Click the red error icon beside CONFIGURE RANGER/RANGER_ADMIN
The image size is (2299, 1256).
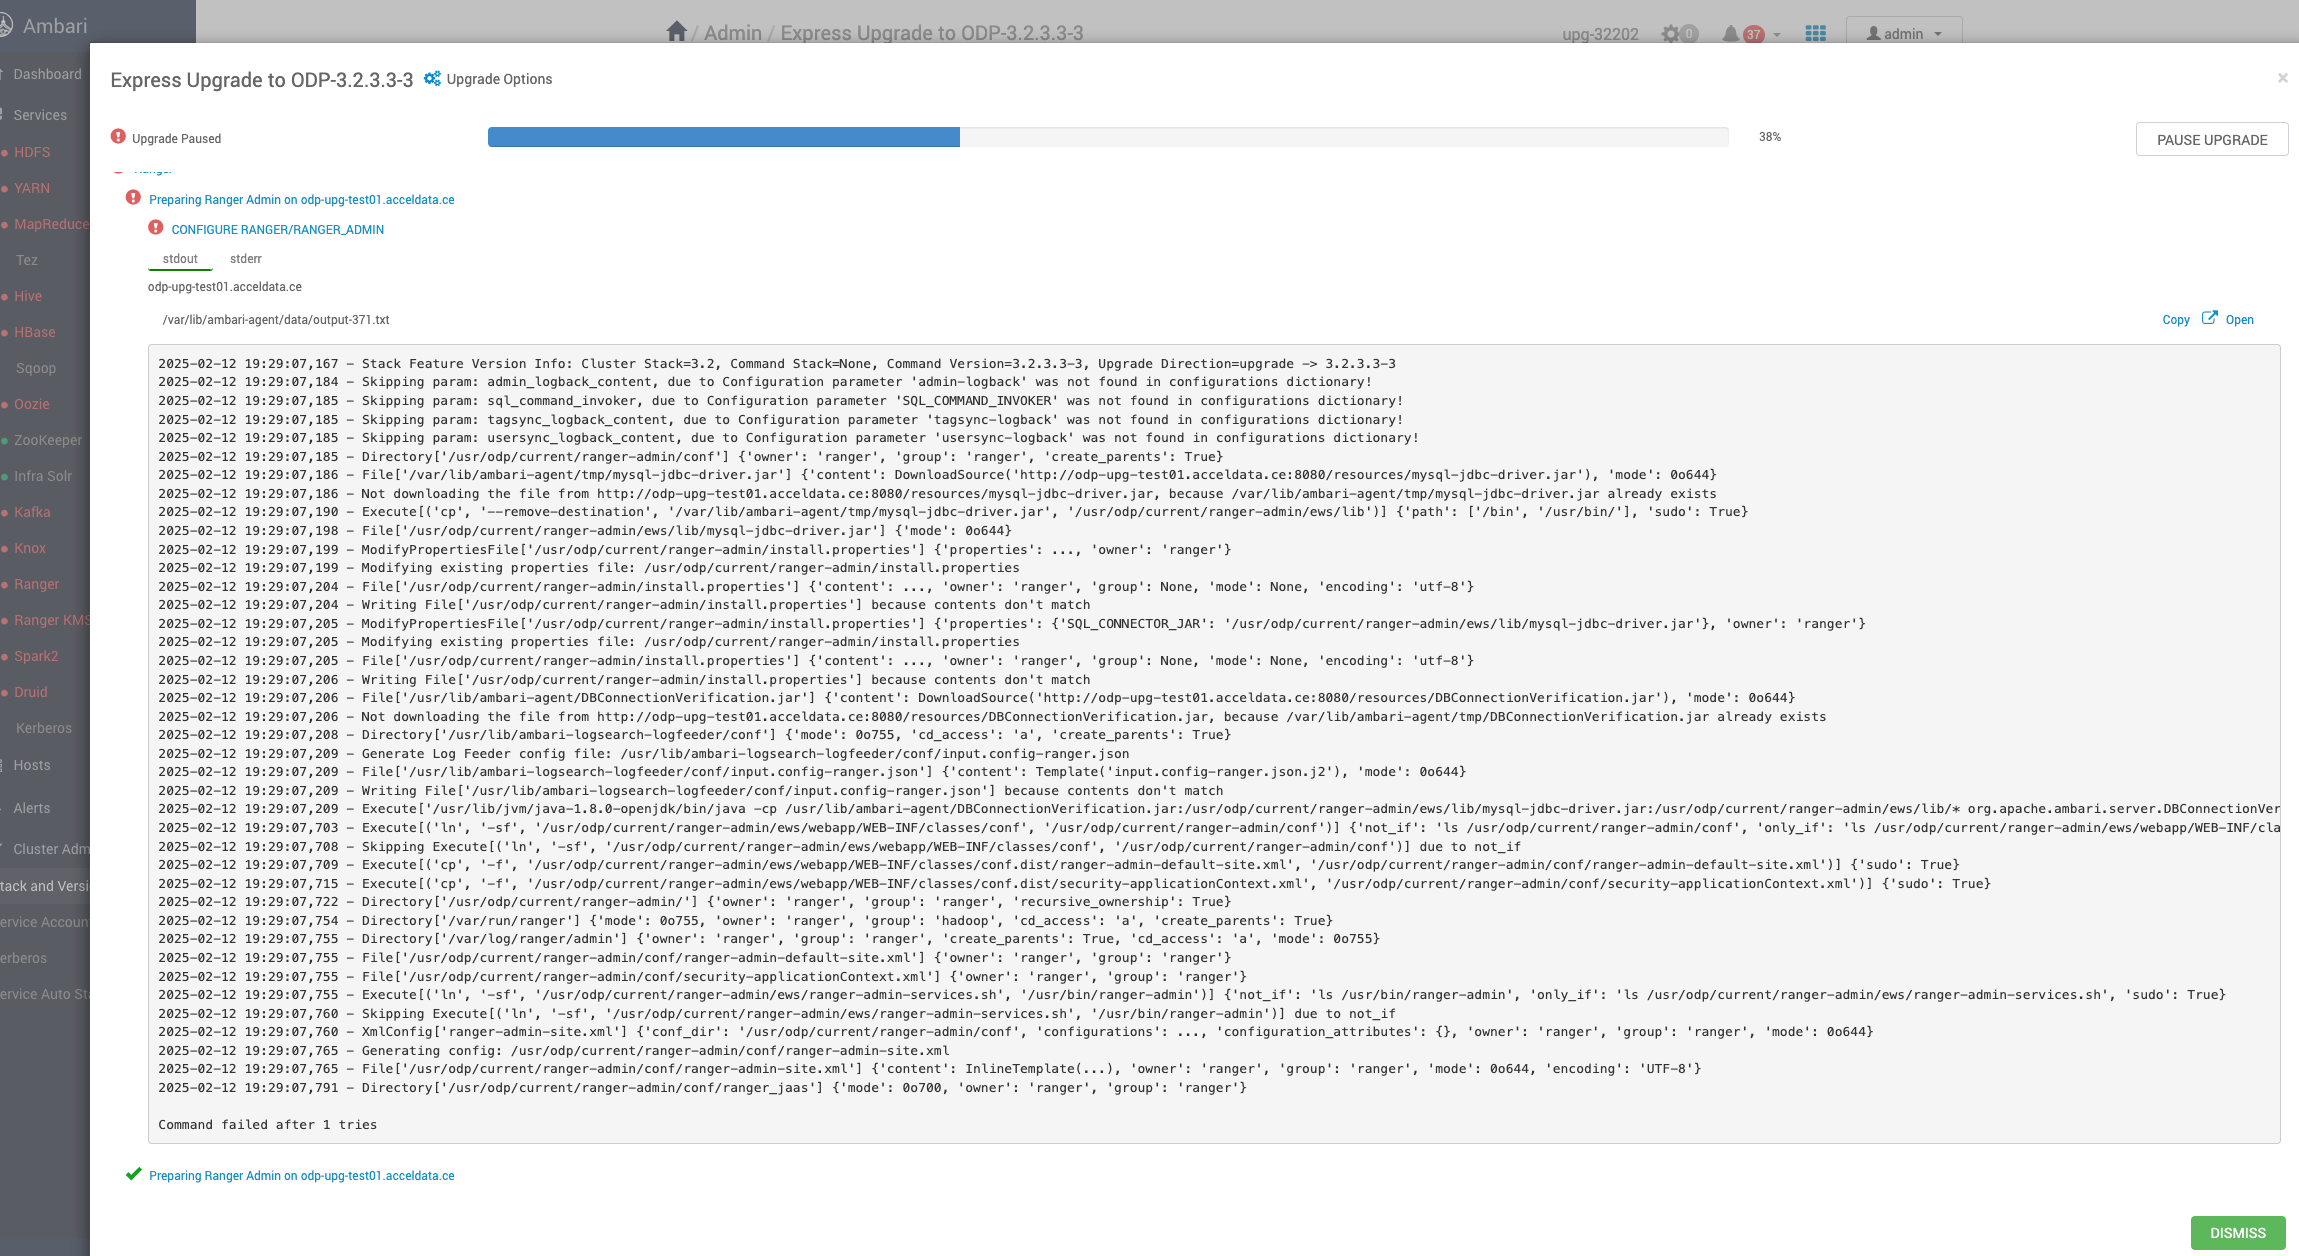click(156, 228)
